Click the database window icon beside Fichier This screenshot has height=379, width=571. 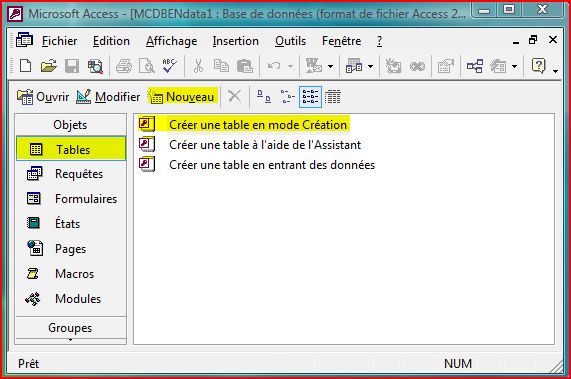click(x=24, y=40)
